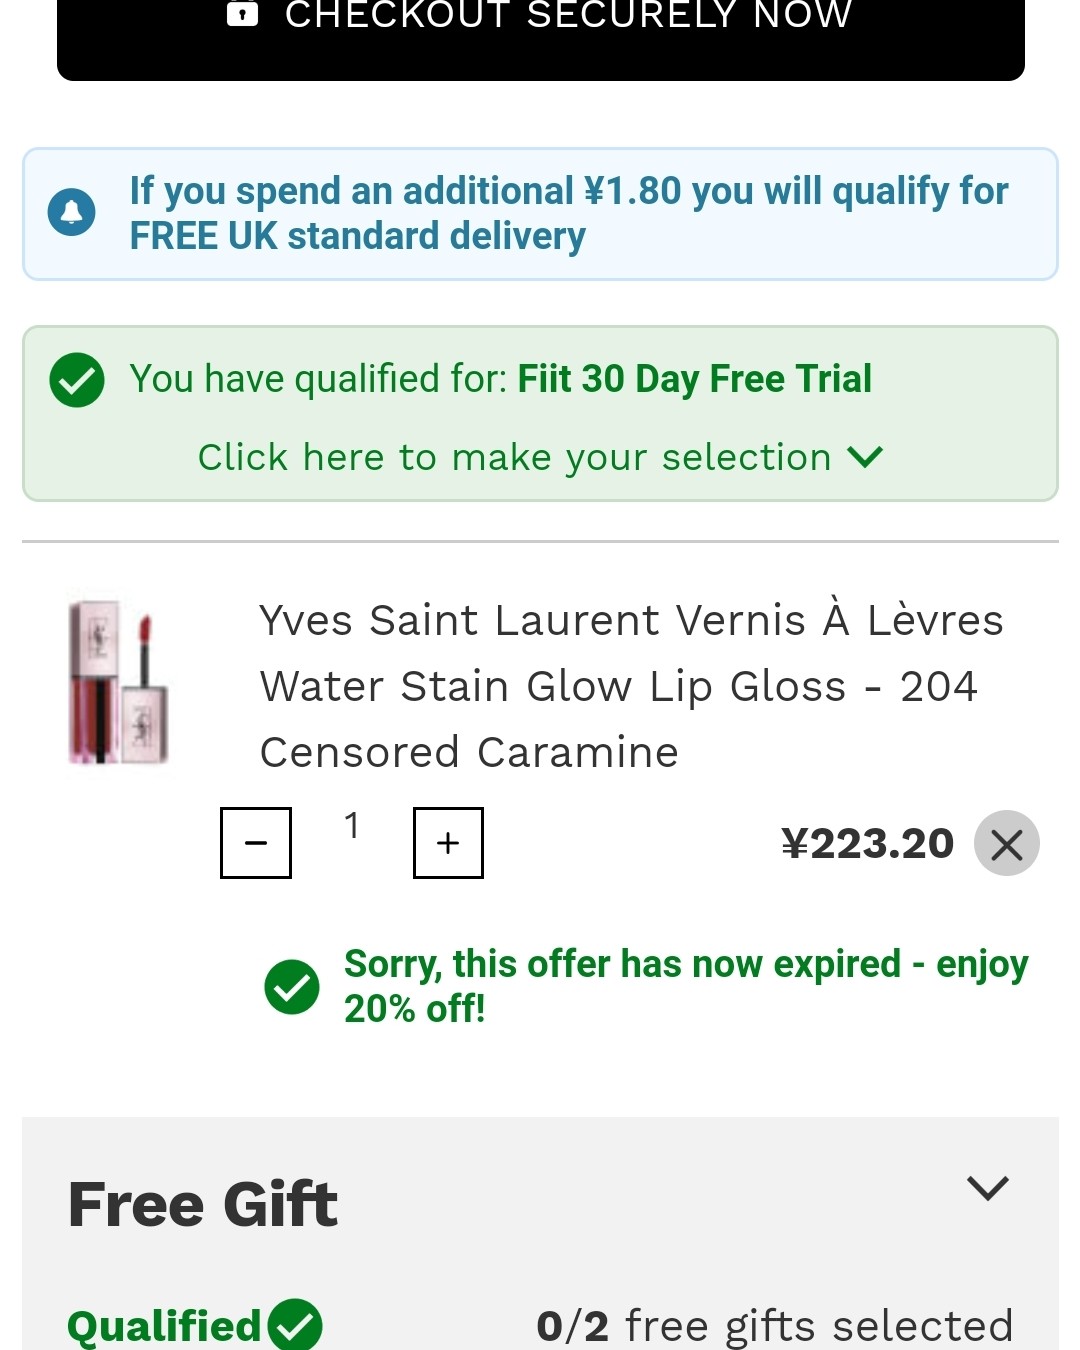The image size is (1080, 1350).
Task: Open Yves Saint Laurent Vernis À Lèvres title
Action: tap(630, 685)
